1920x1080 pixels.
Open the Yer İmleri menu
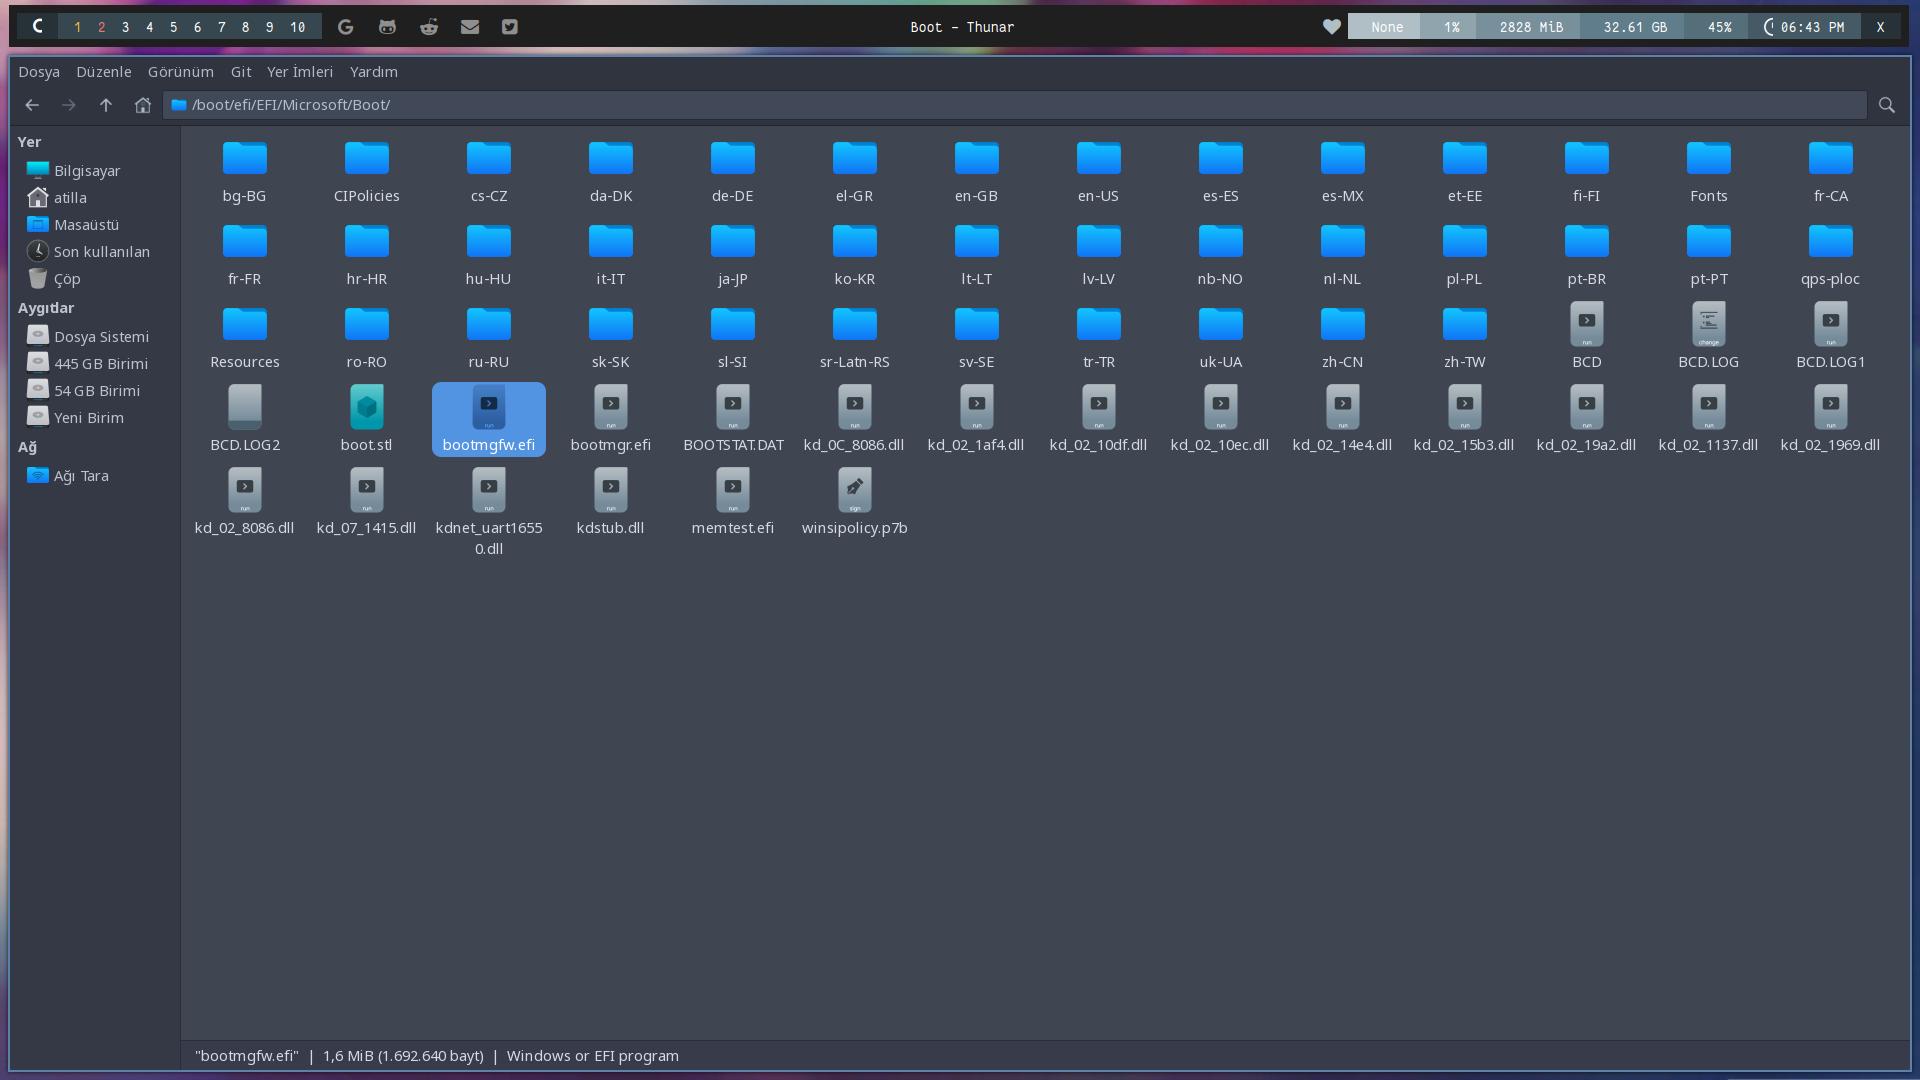299,72
